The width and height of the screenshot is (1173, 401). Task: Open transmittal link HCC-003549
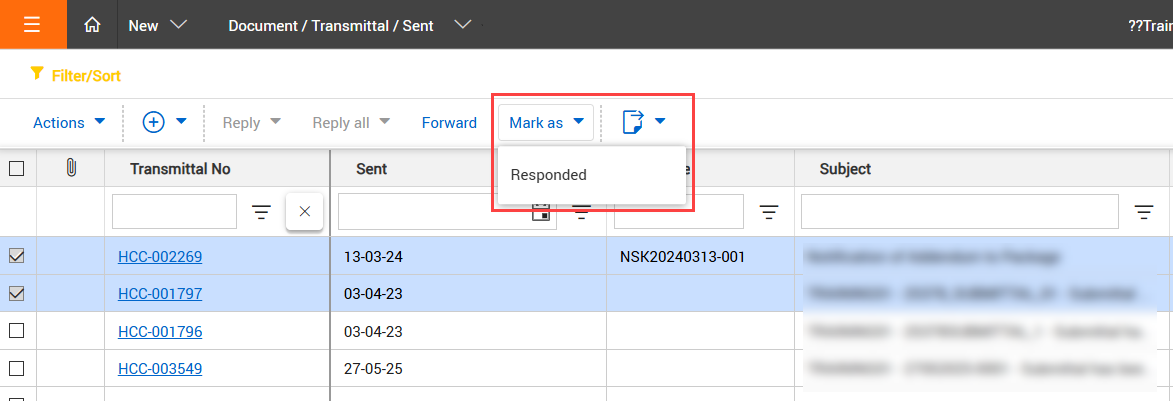[160, 368]
